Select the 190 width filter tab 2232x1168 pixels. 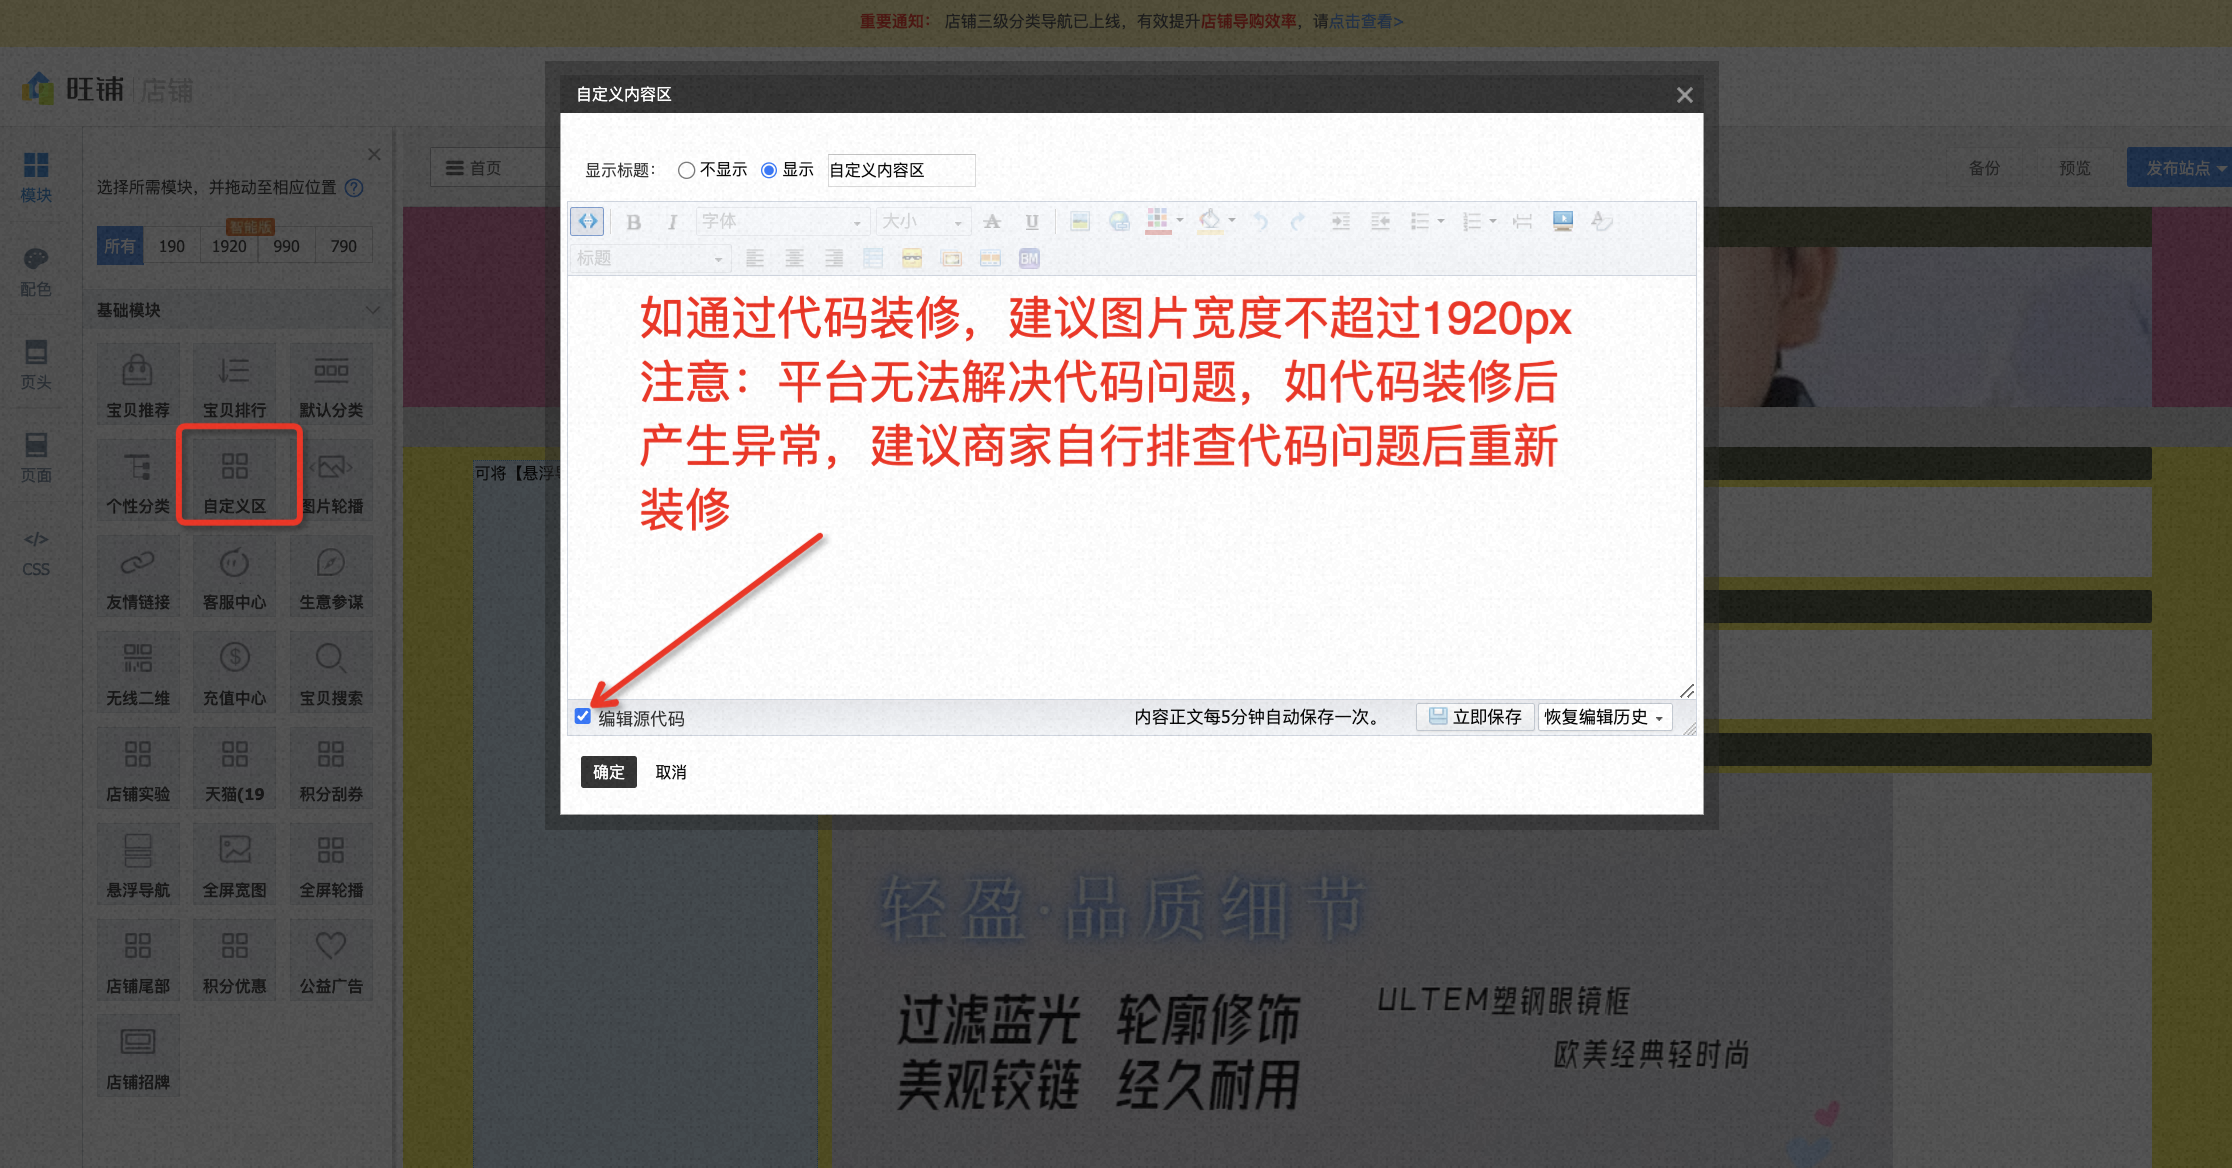coord(172,246)
